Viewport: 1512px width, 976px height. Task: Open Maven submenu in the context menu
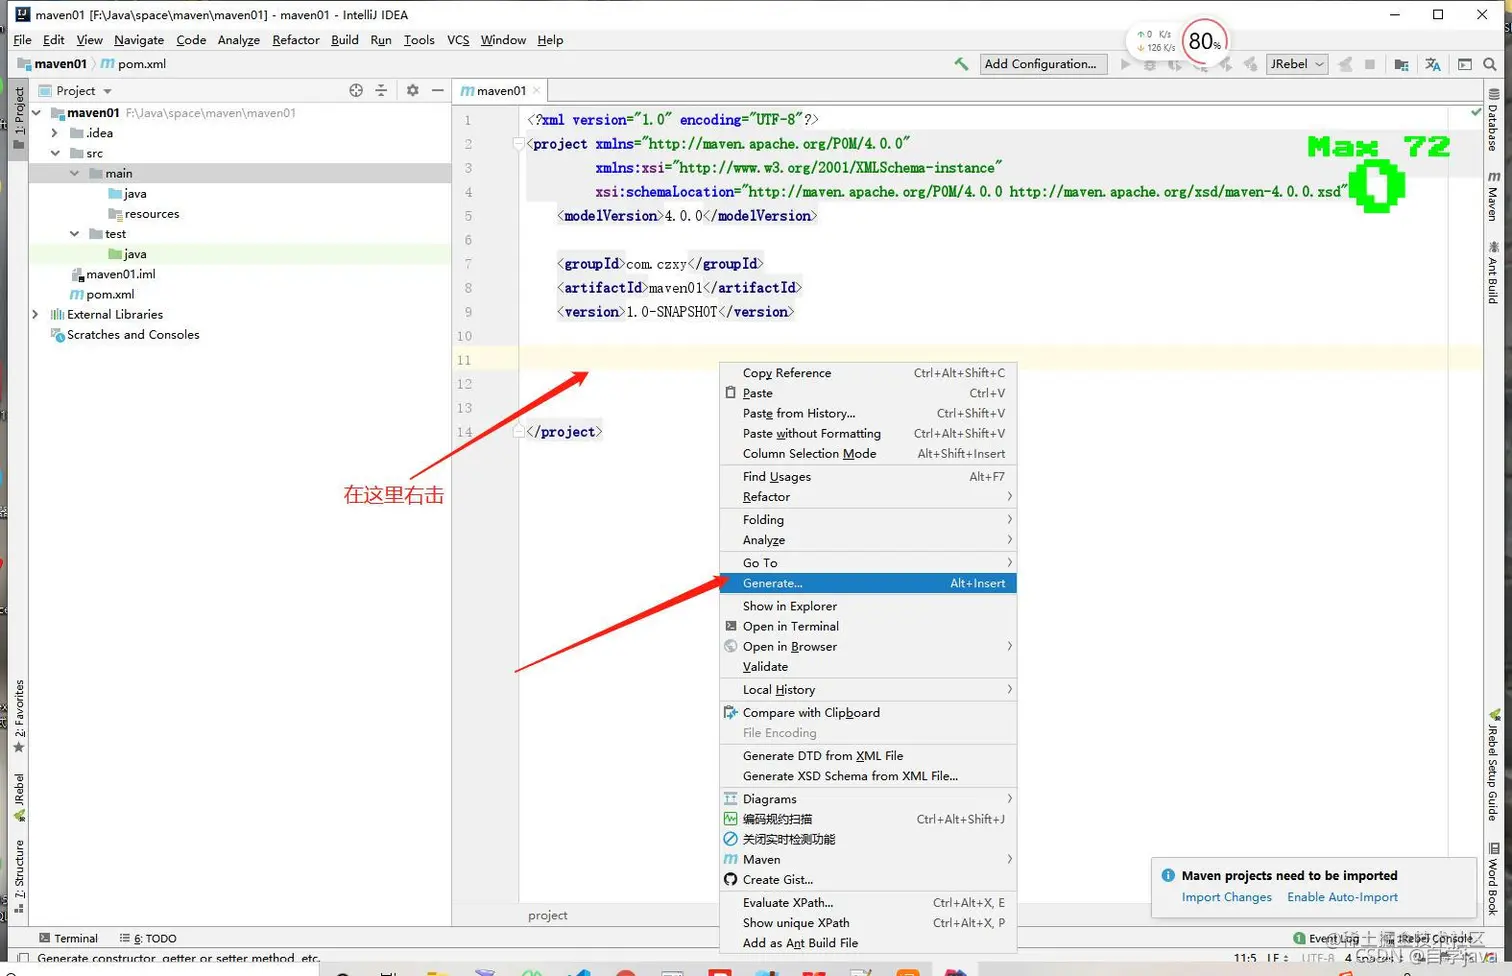point(868,859)
